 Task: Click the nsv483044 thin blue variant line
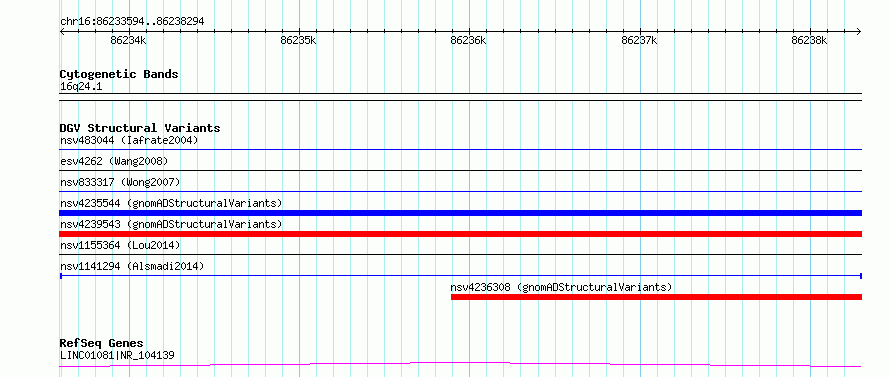[x=461, y=149]
